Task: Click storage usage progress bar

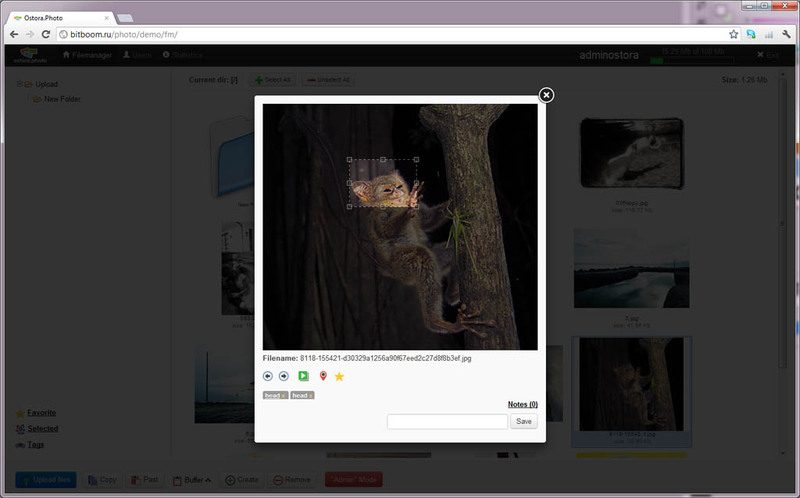Action: point(692,61)
